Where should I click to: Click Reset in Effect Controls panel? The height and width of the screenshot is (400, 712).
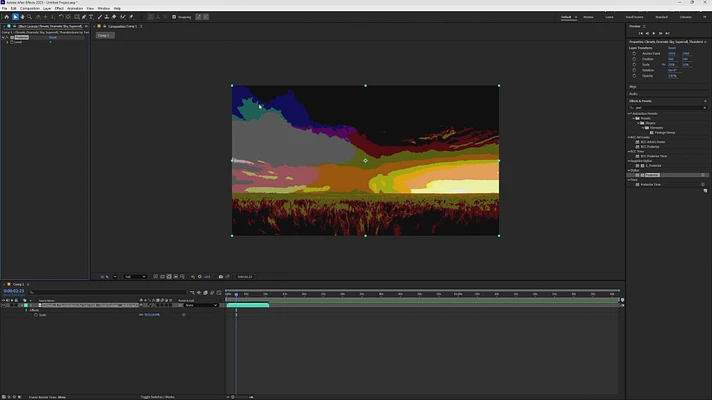coord(53,37)
